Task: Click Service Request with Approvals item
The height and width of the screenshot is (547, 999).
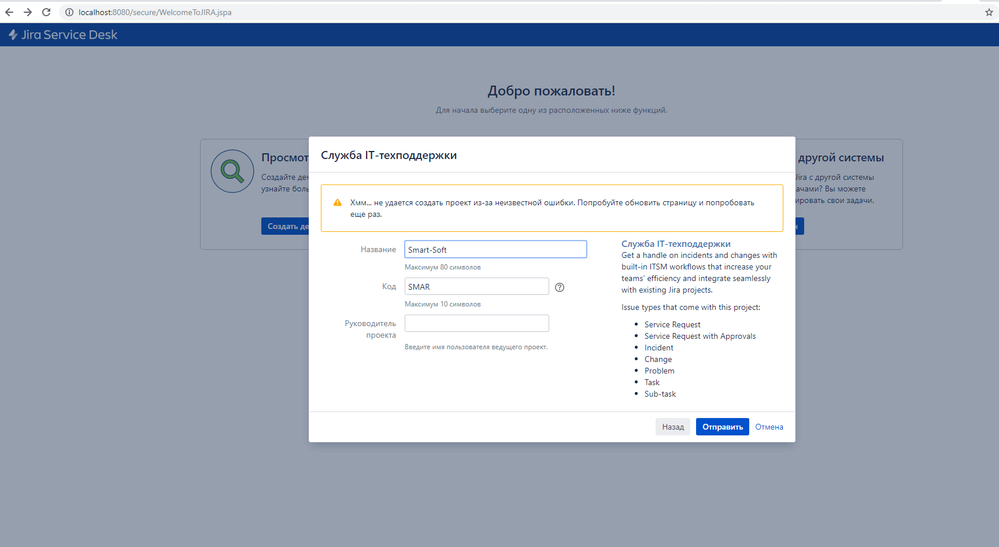Action: coord(700,336)
